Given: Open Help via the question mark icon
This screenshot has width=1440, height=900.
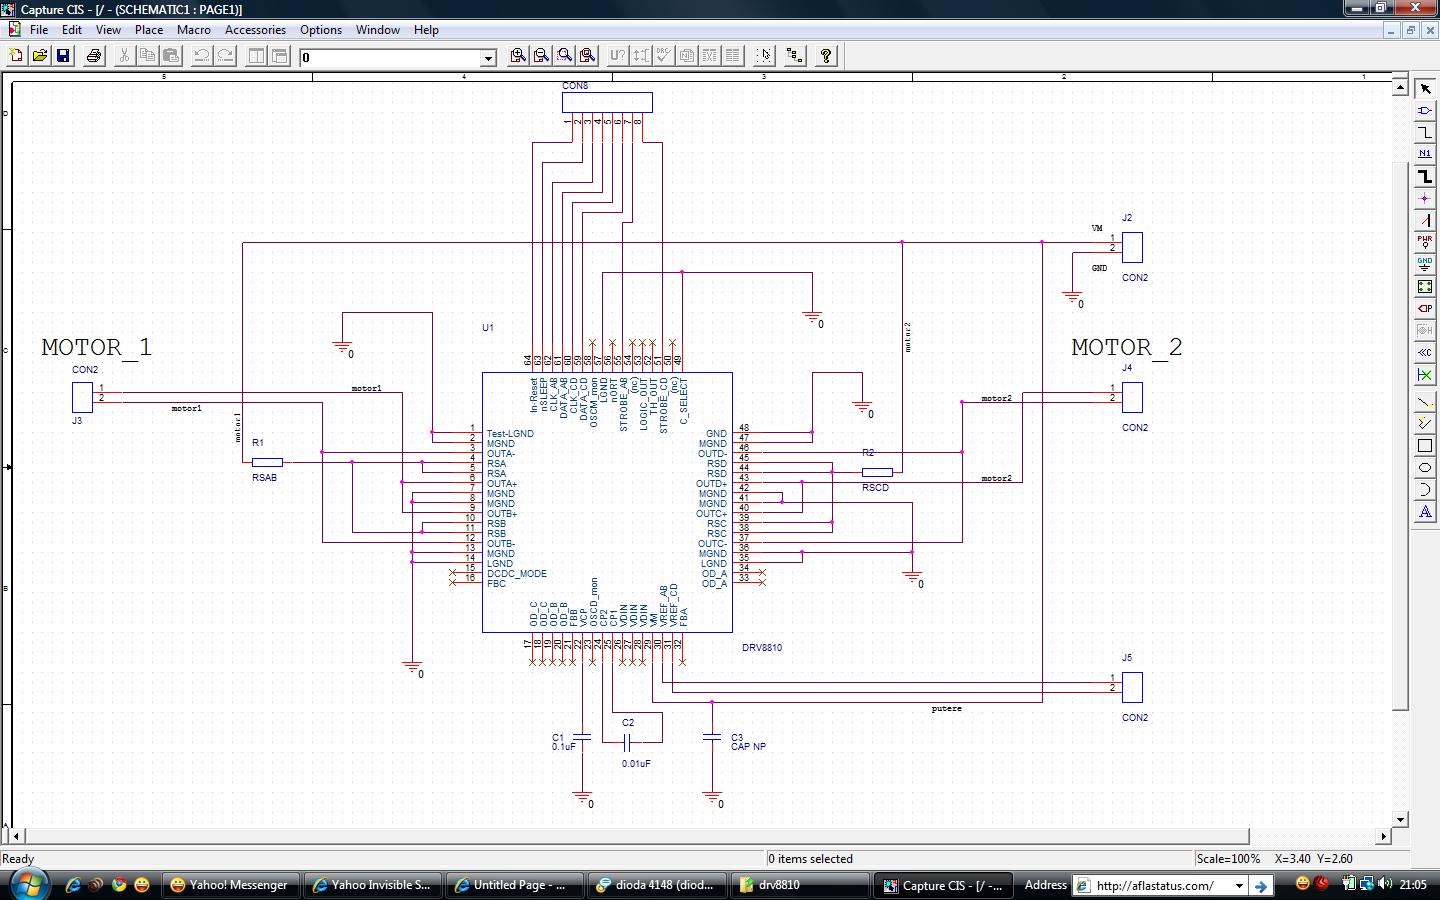Looking at the screenshot, I should click(826, 56).
